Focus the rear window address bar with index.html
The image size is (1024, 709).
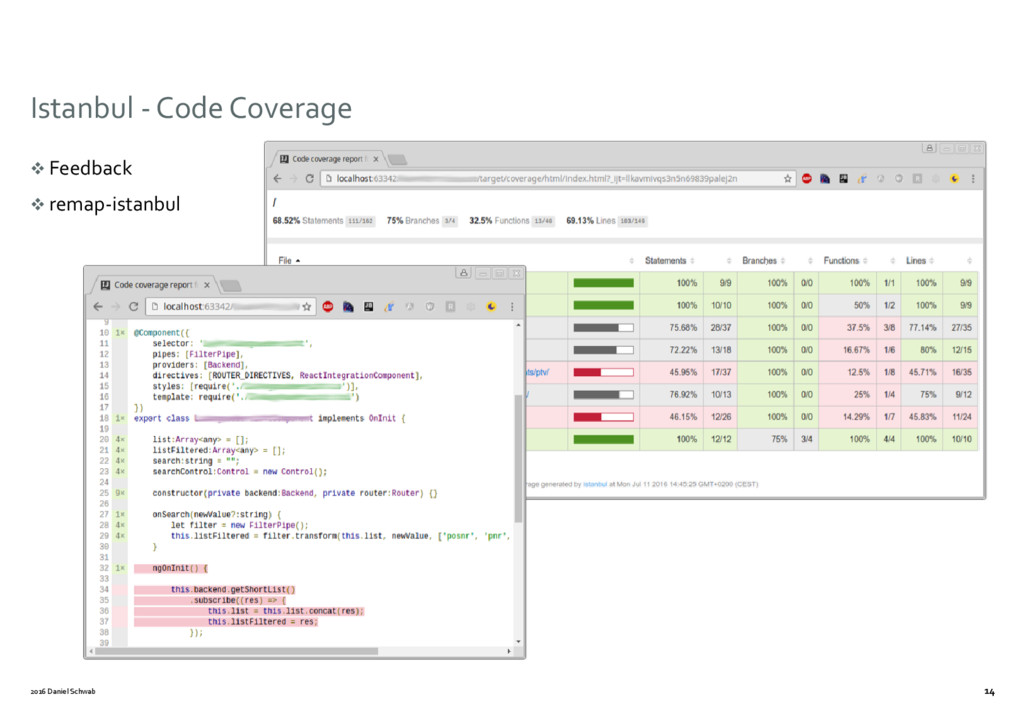pyautogui.click(x=558, y=178)
